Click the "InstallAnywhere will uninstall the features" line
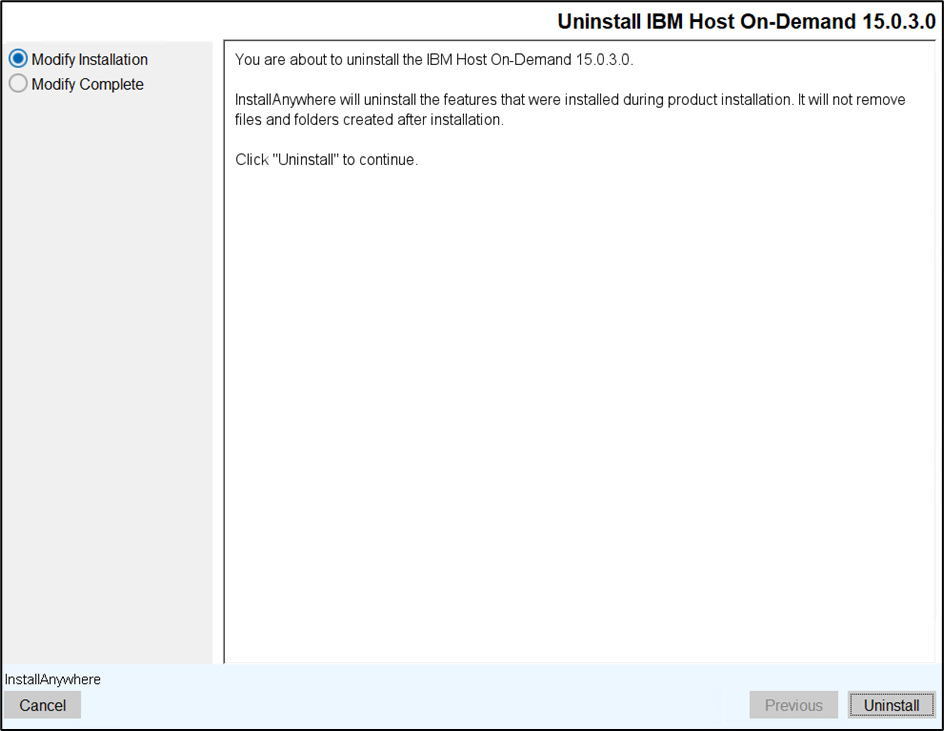This screenshot has width=944, height=731. click(570, 101)
